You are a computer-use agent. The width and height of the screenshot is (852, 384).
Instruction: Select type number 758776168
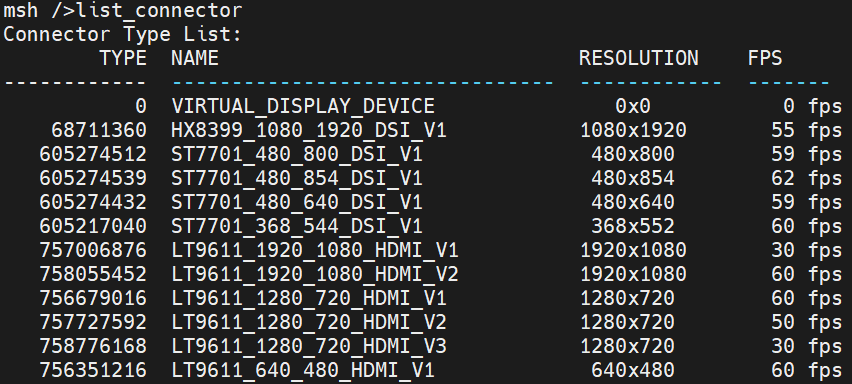coord(93,346)
